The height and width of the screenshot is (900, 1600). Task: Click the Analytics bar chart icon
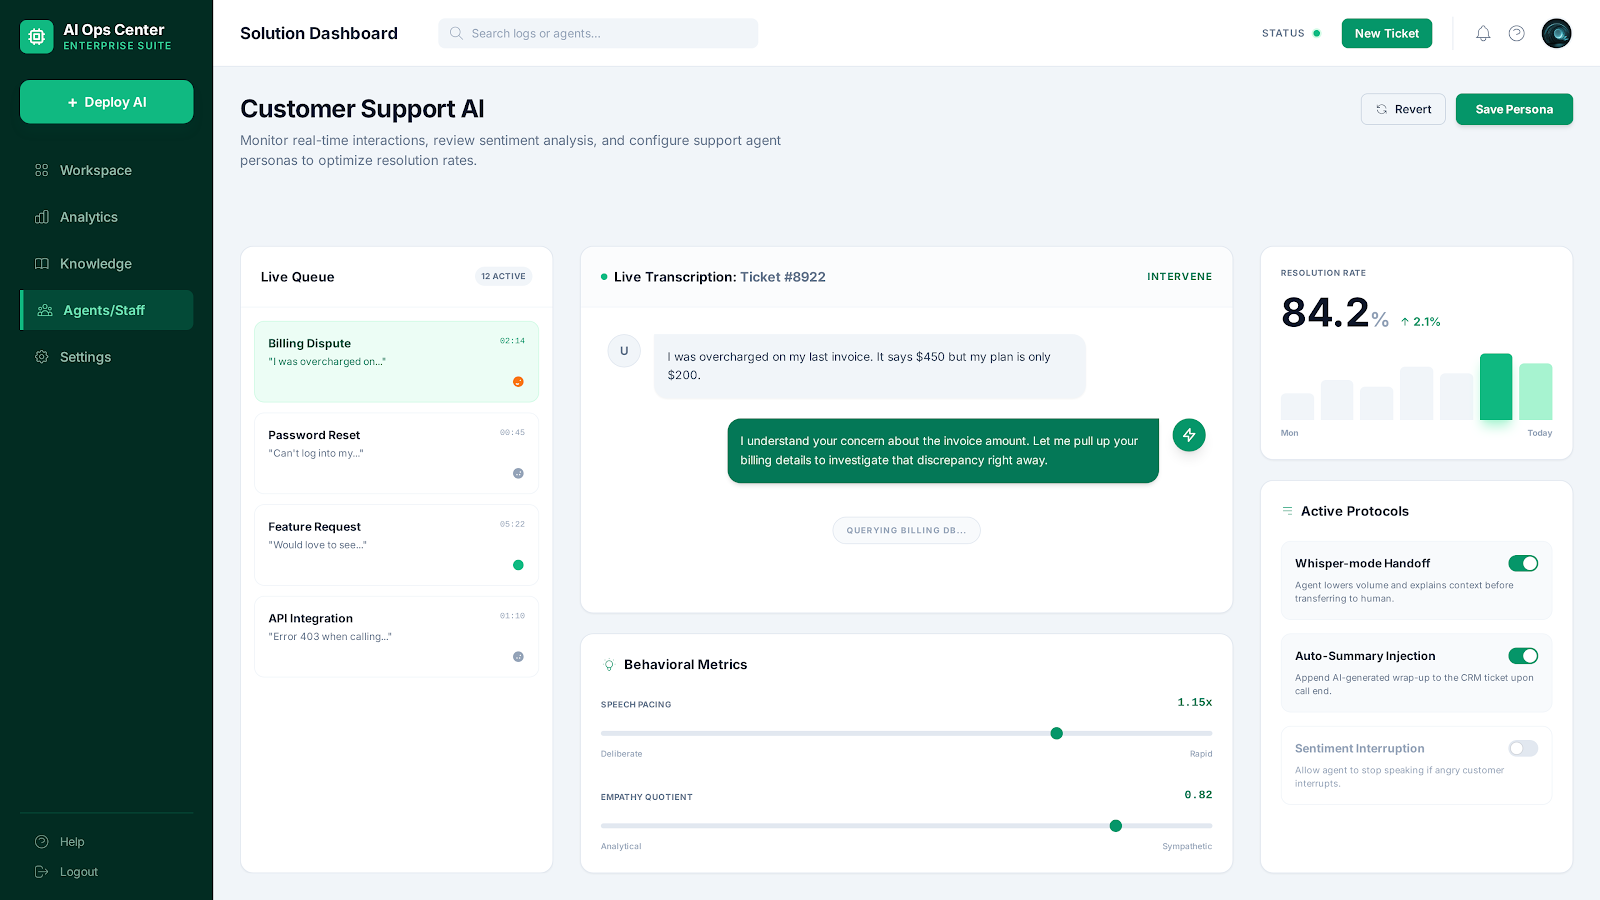click(42, 217)
